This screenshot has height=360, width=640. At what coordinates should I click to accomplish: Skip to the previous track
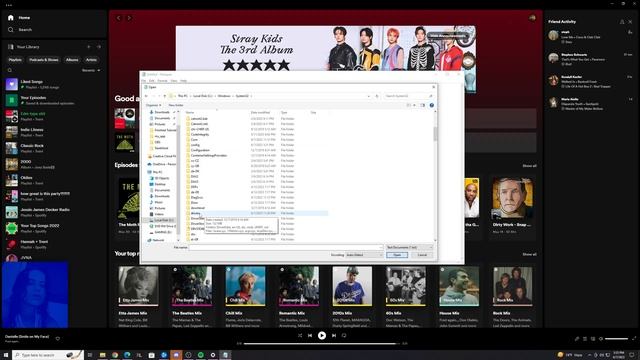(x=310, y=336)
